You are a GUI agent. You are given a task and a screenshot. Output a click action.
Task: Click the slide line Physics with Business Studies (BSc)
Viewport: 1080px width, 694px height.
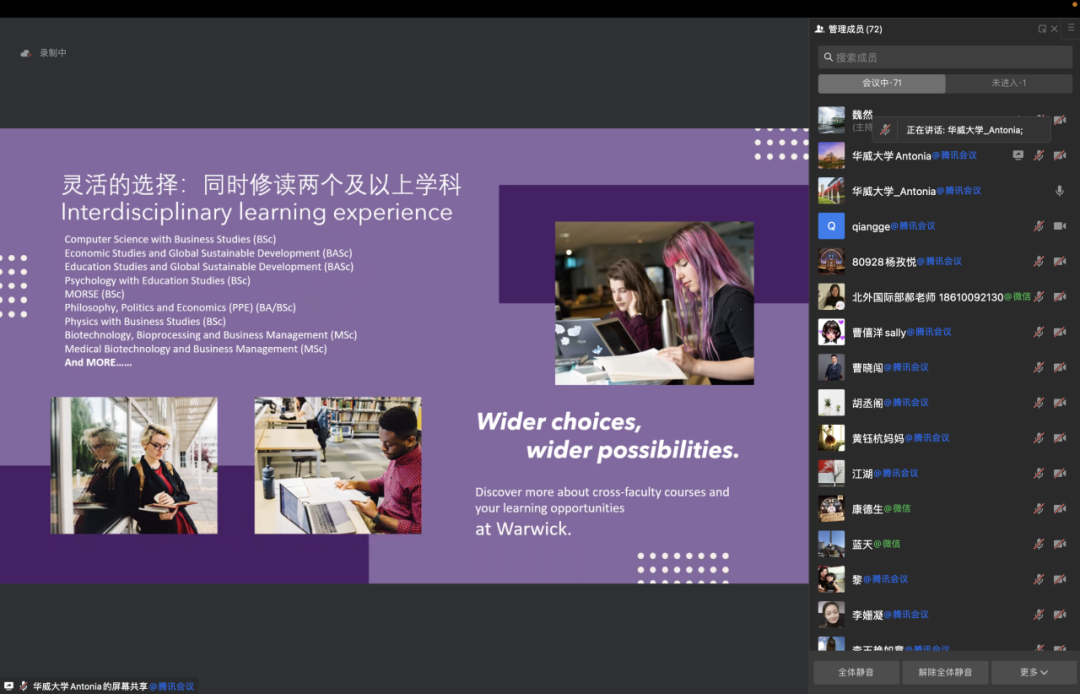click(145, 322)
